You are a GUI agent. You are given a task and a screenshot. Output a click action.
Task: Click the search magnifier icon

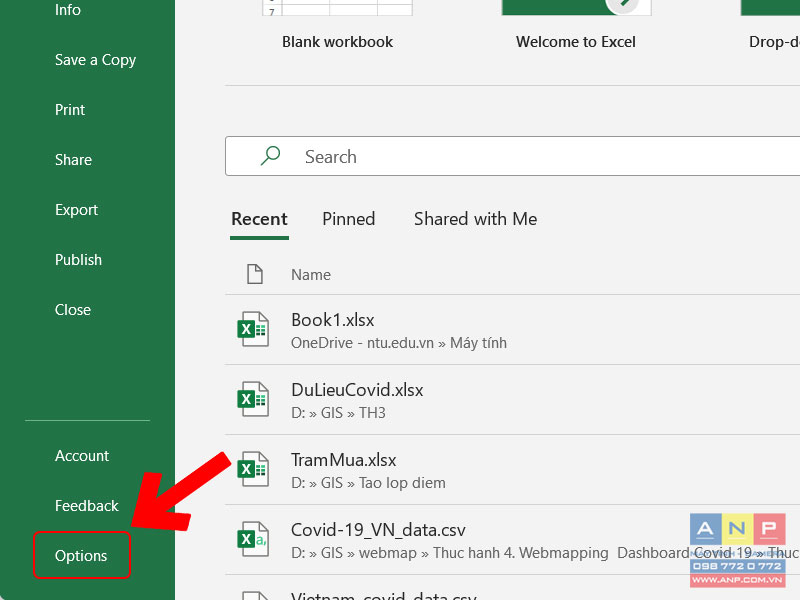(x=270, y=156)
